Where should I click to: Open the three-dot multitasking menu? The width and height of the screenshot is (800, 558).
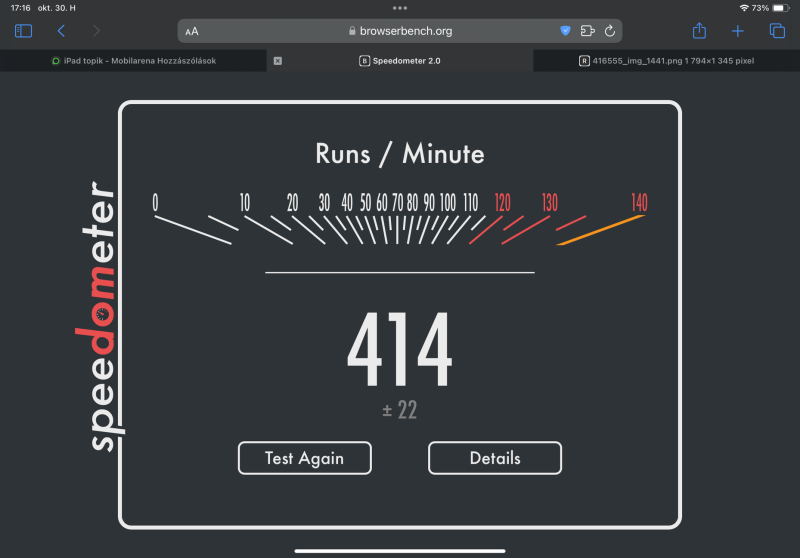[400, 8]
